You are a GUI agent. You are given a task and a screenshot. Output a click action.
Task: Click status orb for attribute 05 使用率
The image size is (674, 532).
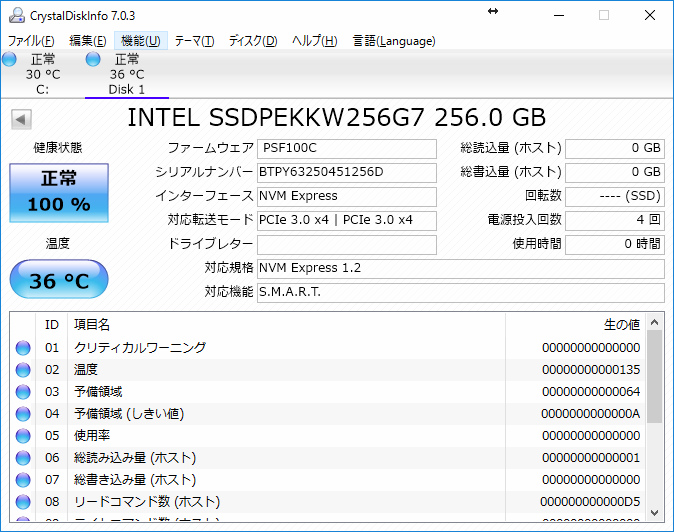point(23,436)
